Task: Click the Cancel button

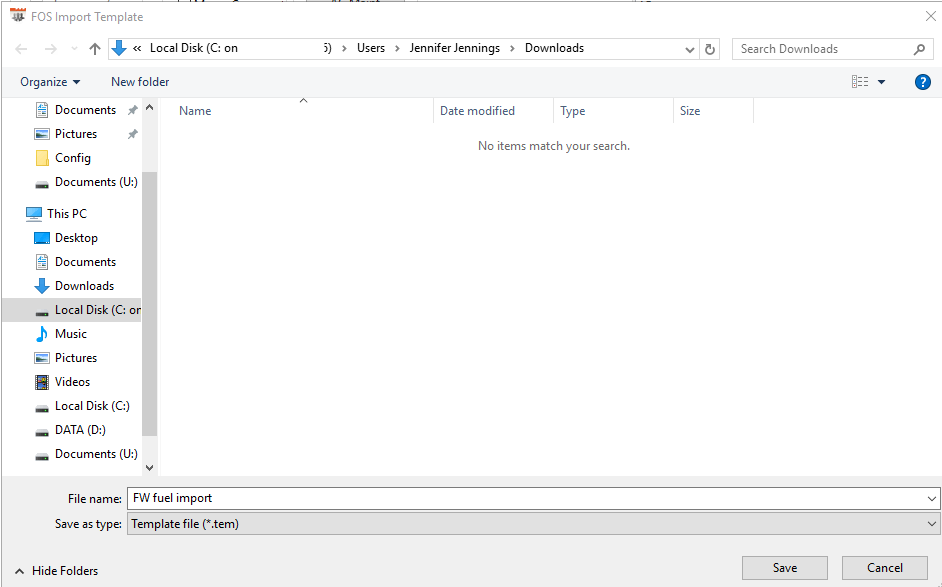Action: (884, 568)
